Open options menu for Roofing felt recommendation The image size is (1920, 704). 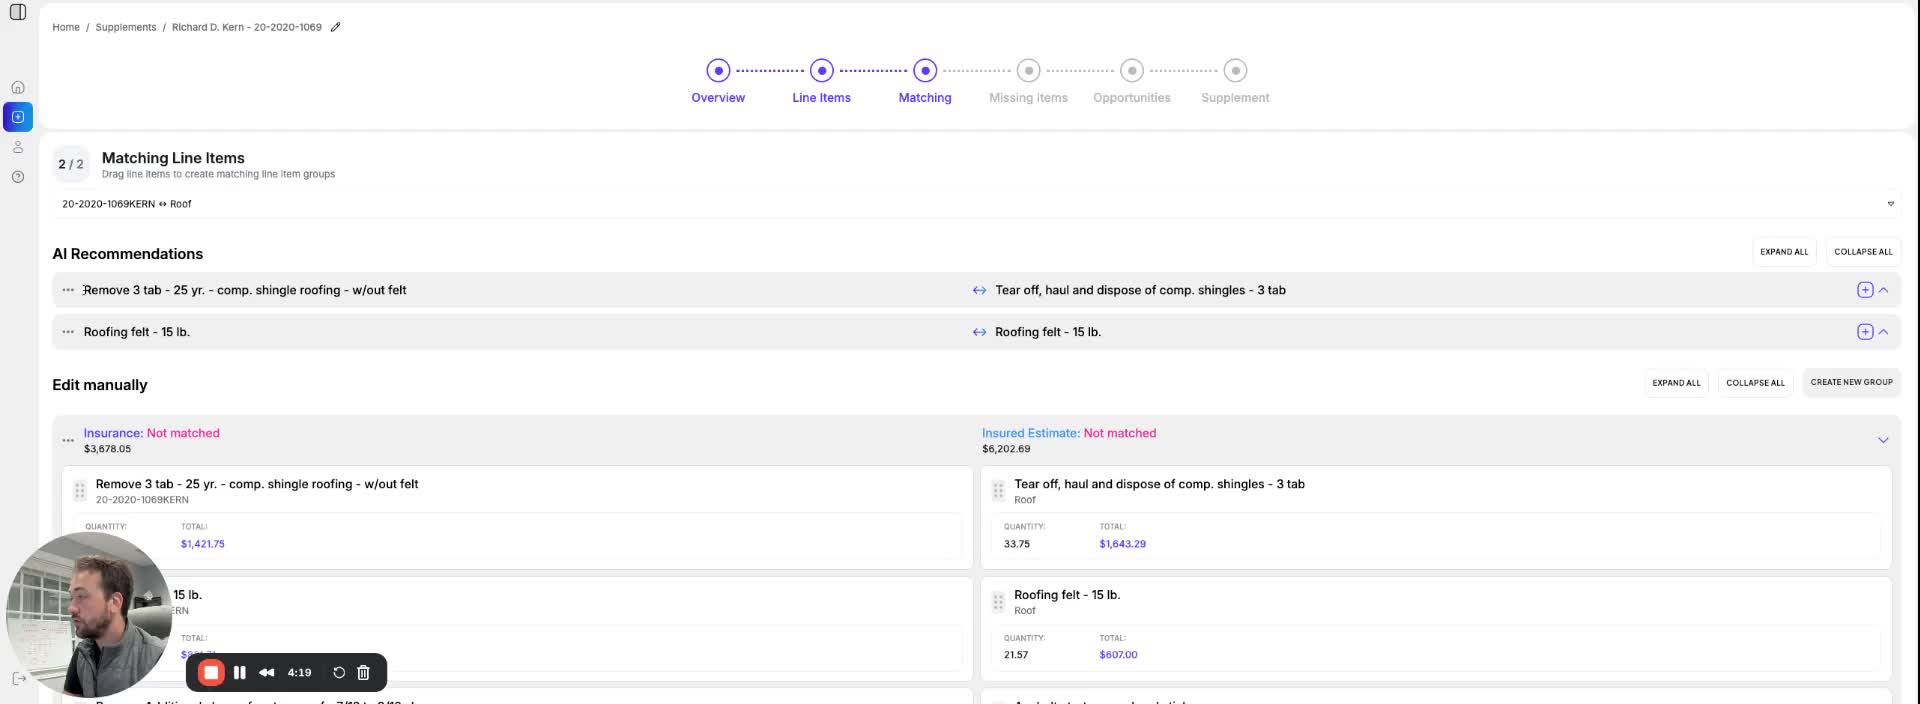tap(68, 332)
